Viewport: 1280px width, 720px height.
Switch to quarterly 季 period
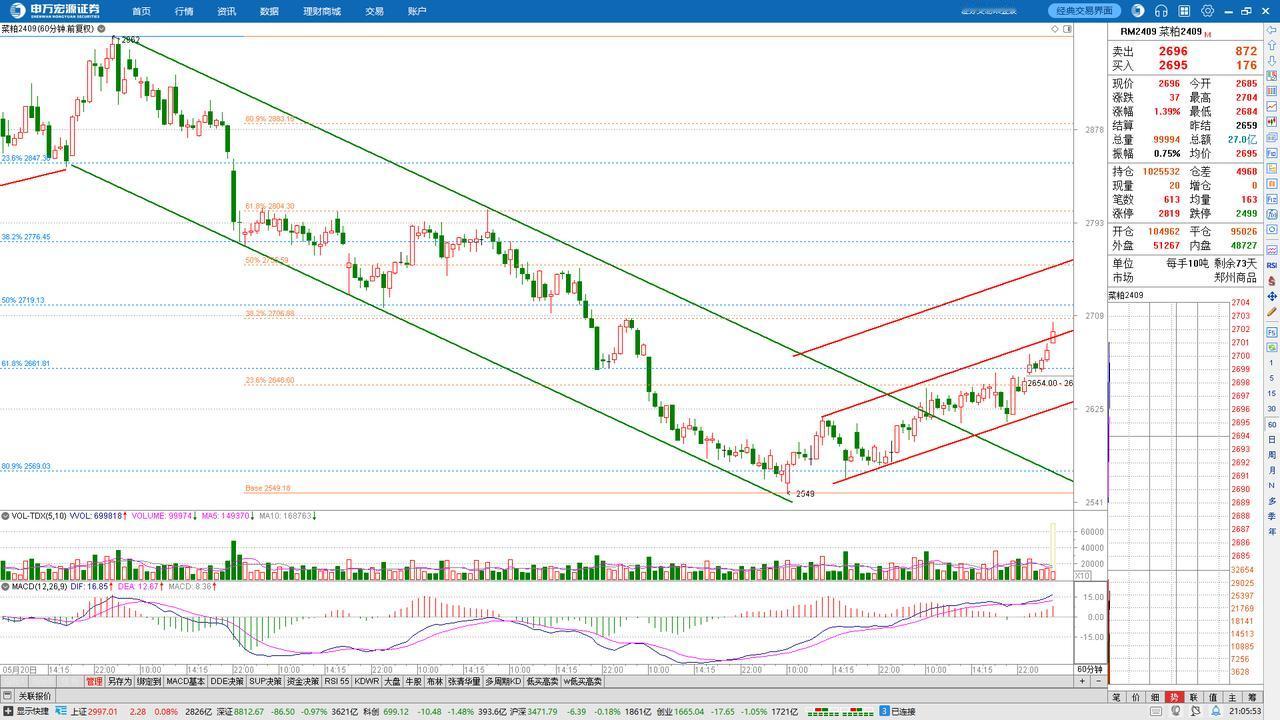1271,516
